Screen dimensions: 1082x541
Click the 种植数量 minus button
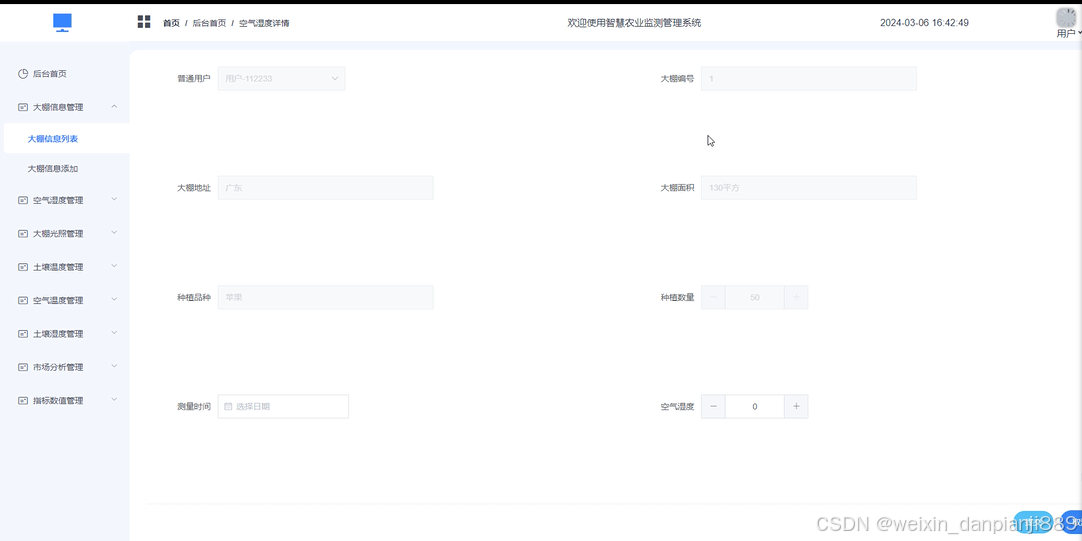pyautogui.click(x=714, y=297)
